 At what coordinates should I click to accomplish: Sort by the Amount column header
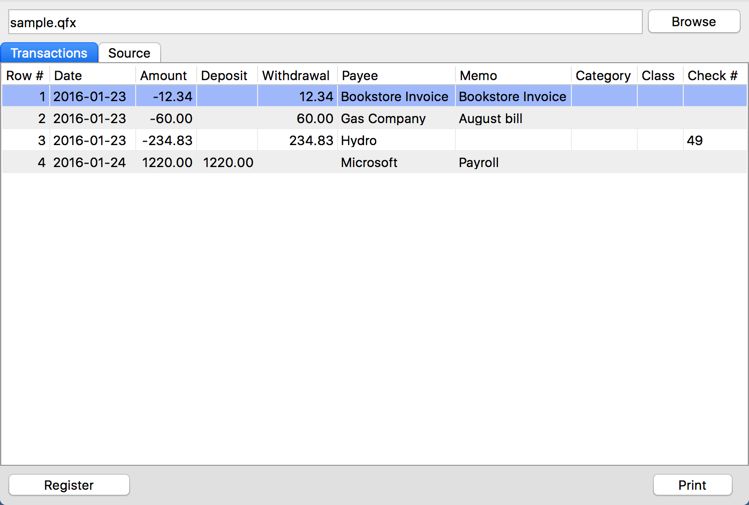pos(166,75)
